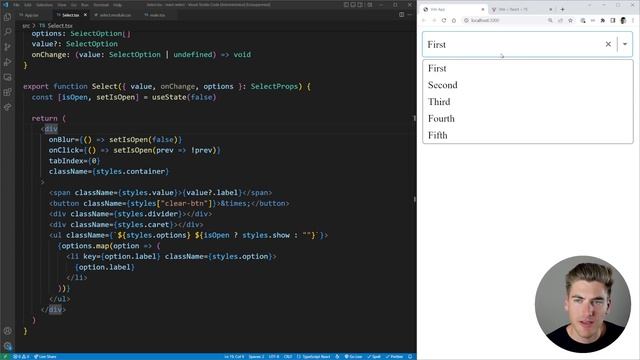Toggle the select dropdown caret arrow
The image size is (640, 360).
(625, 44)
